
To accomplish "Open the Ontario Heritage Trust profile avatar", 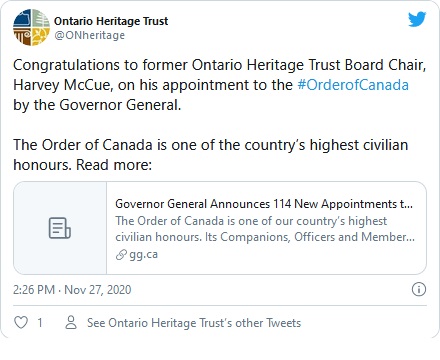I will coord(31,27).
